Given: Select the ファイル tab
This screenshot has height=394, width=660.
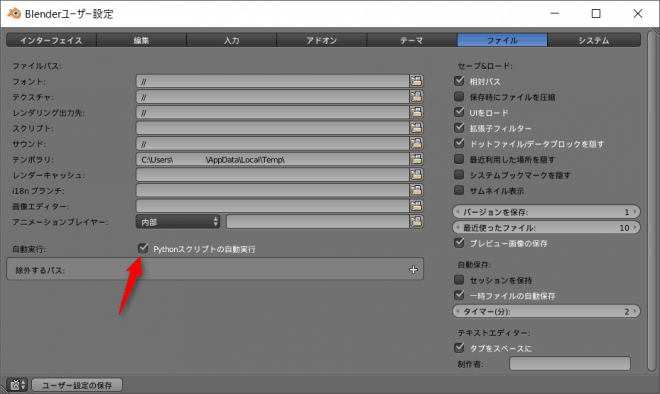Looking at the screenshot, I should [502, 40].
